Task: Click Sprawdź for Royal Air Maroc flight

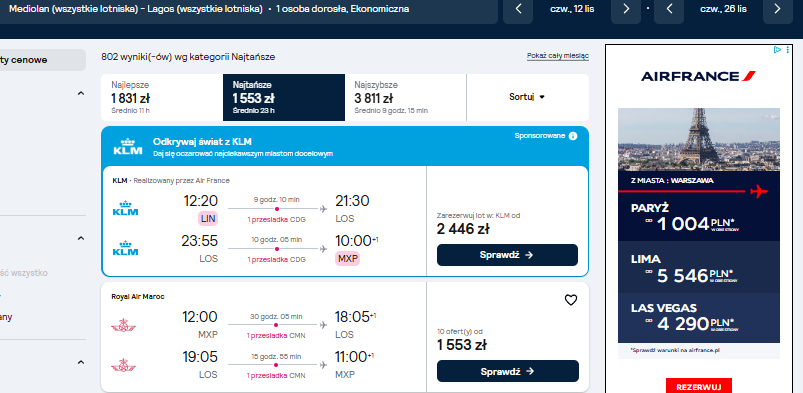Action: point(507,371)
